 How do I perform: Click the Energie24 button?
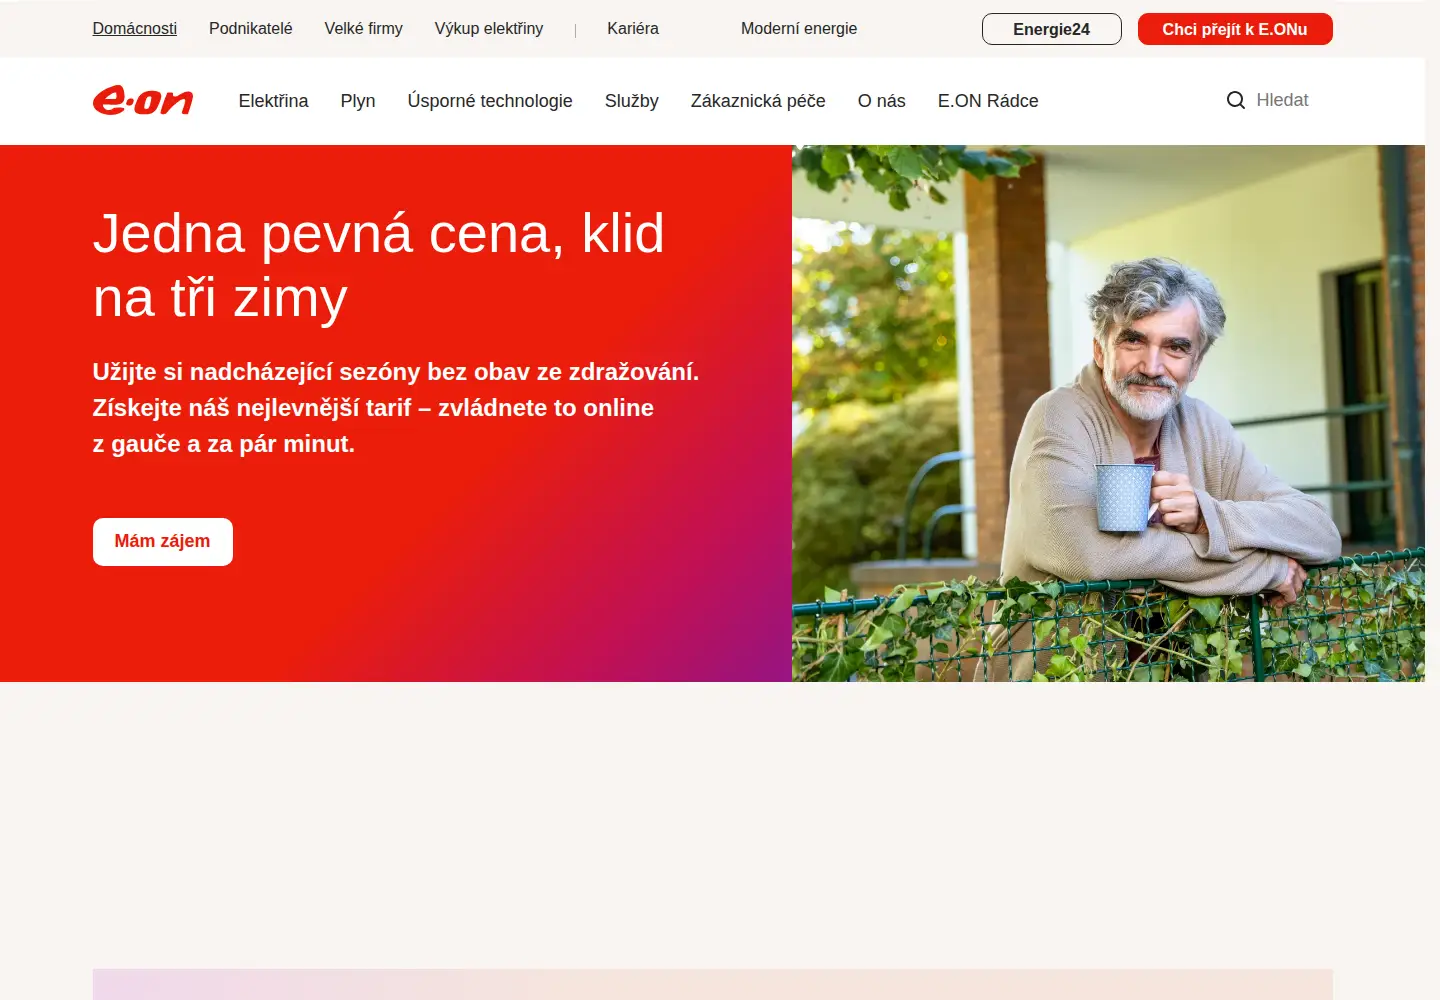(1052, 29)
